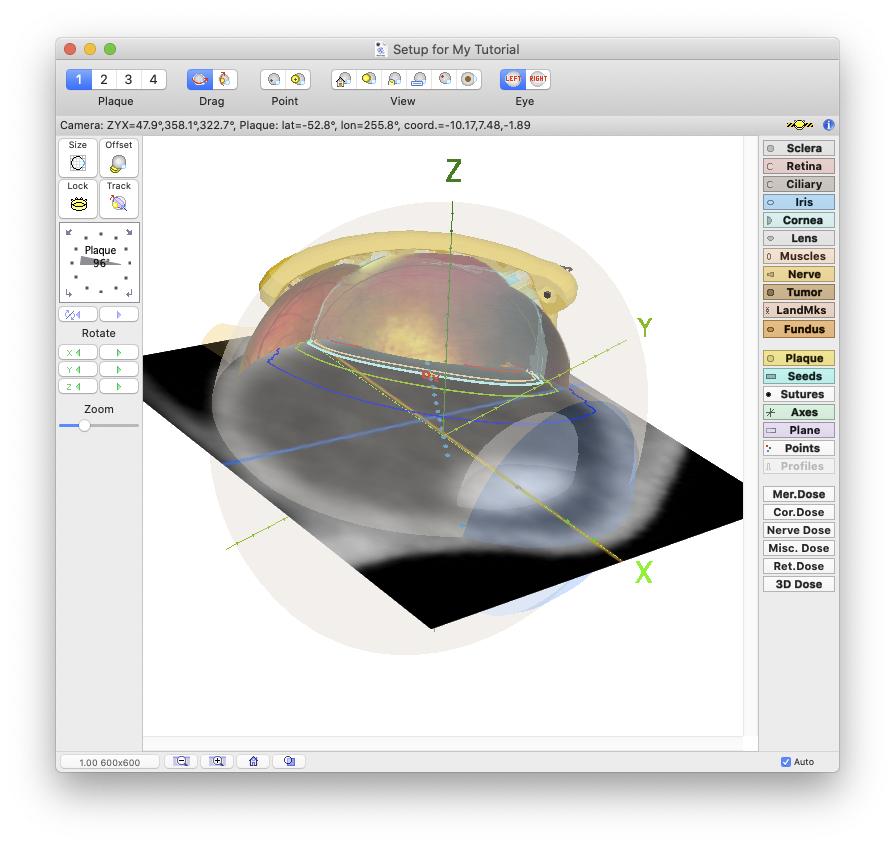Click the third View preset icon

click(394, 79)
